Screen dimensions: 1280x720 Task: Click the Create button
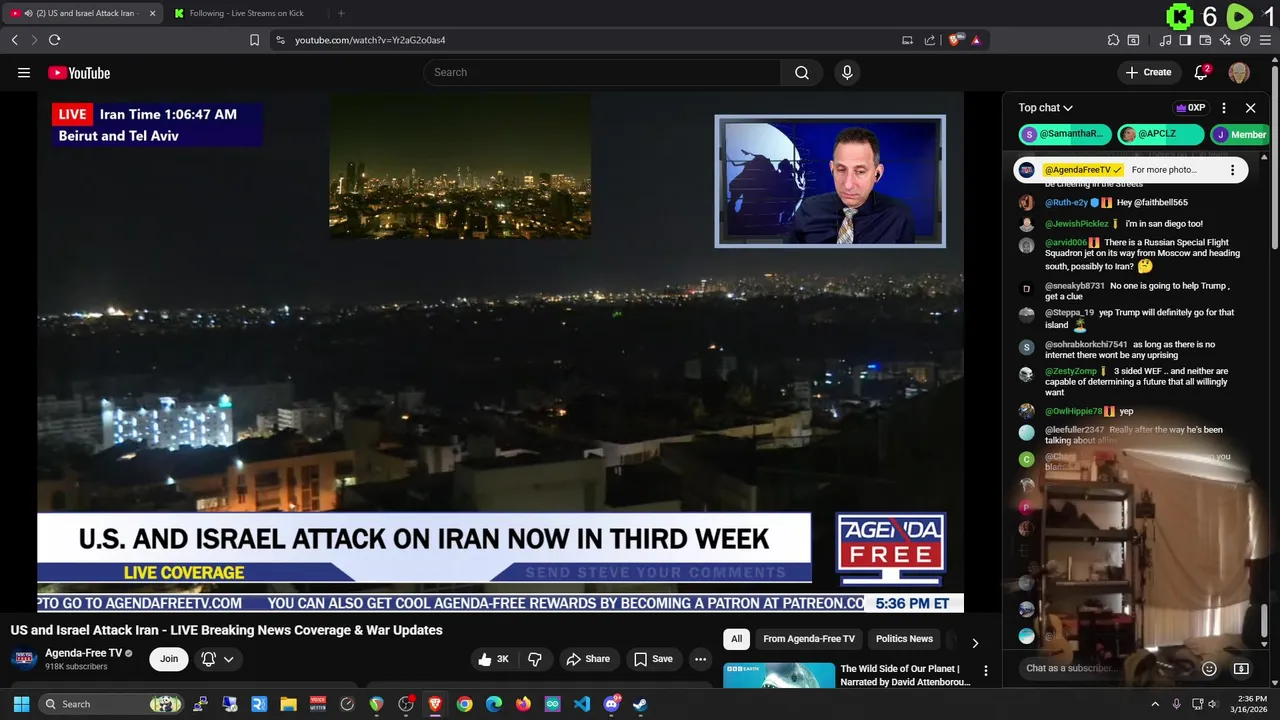pyautogui.click(x=1148, y=72)
